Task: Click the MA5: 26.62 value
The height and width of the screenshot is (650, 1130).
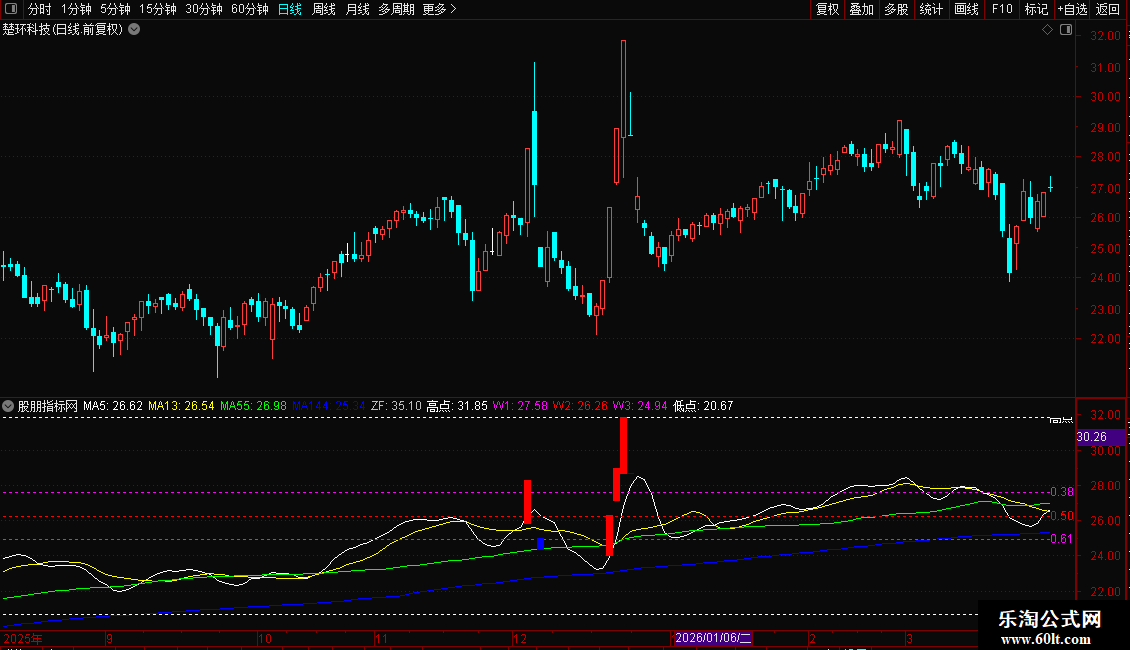Action: 113,406
